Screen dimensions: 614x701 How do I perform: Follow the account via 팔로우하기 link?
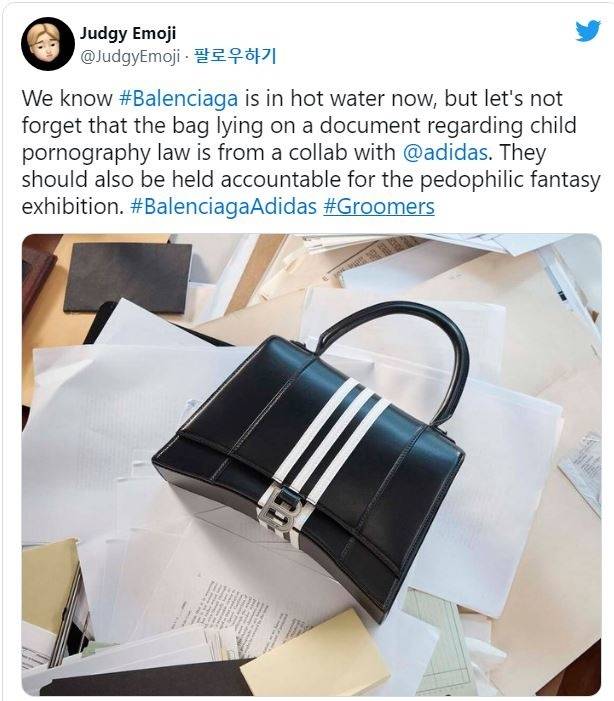pyautogui.click(x=235, y=56)
